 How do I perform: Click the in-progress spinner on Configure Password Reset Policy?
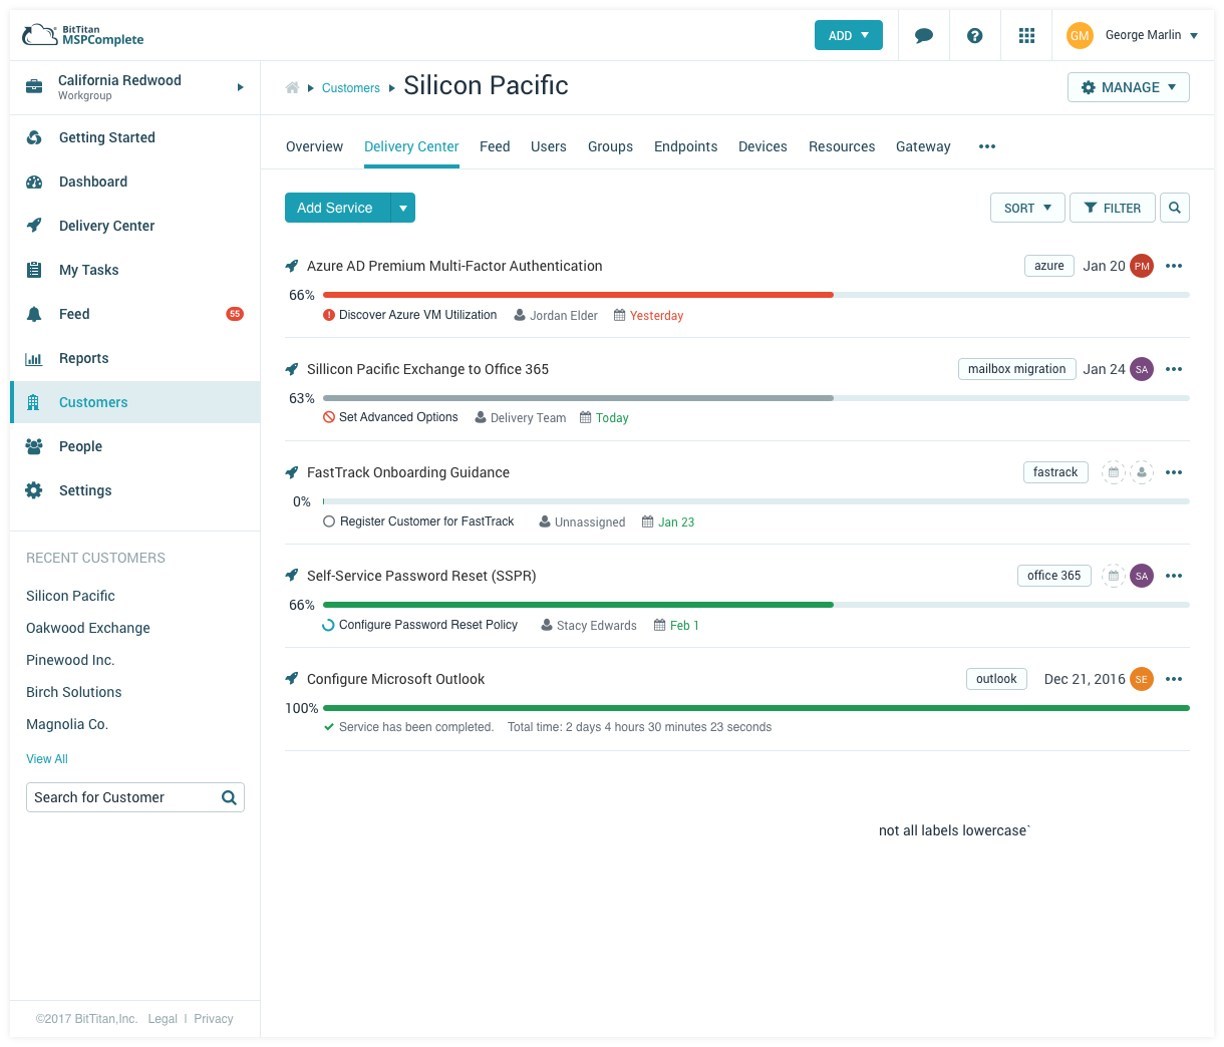[x=329, y=625]
